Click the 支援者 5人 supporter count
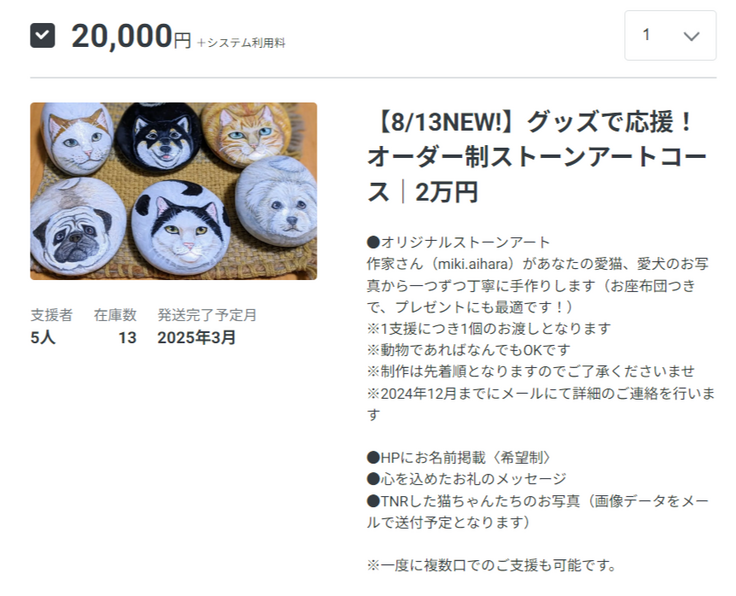 51,326
